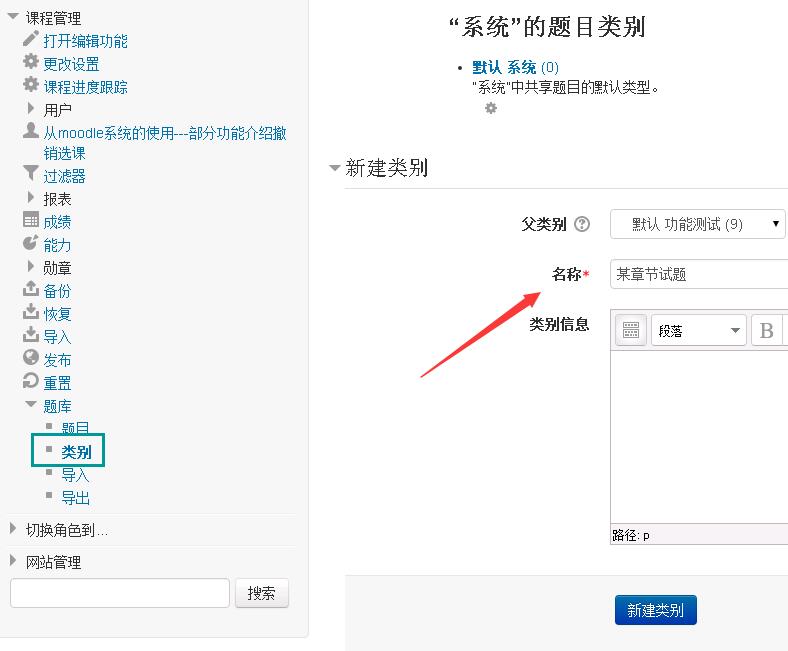
Task: Click the backup icon beside 备份
Action: tap(31, 289)
